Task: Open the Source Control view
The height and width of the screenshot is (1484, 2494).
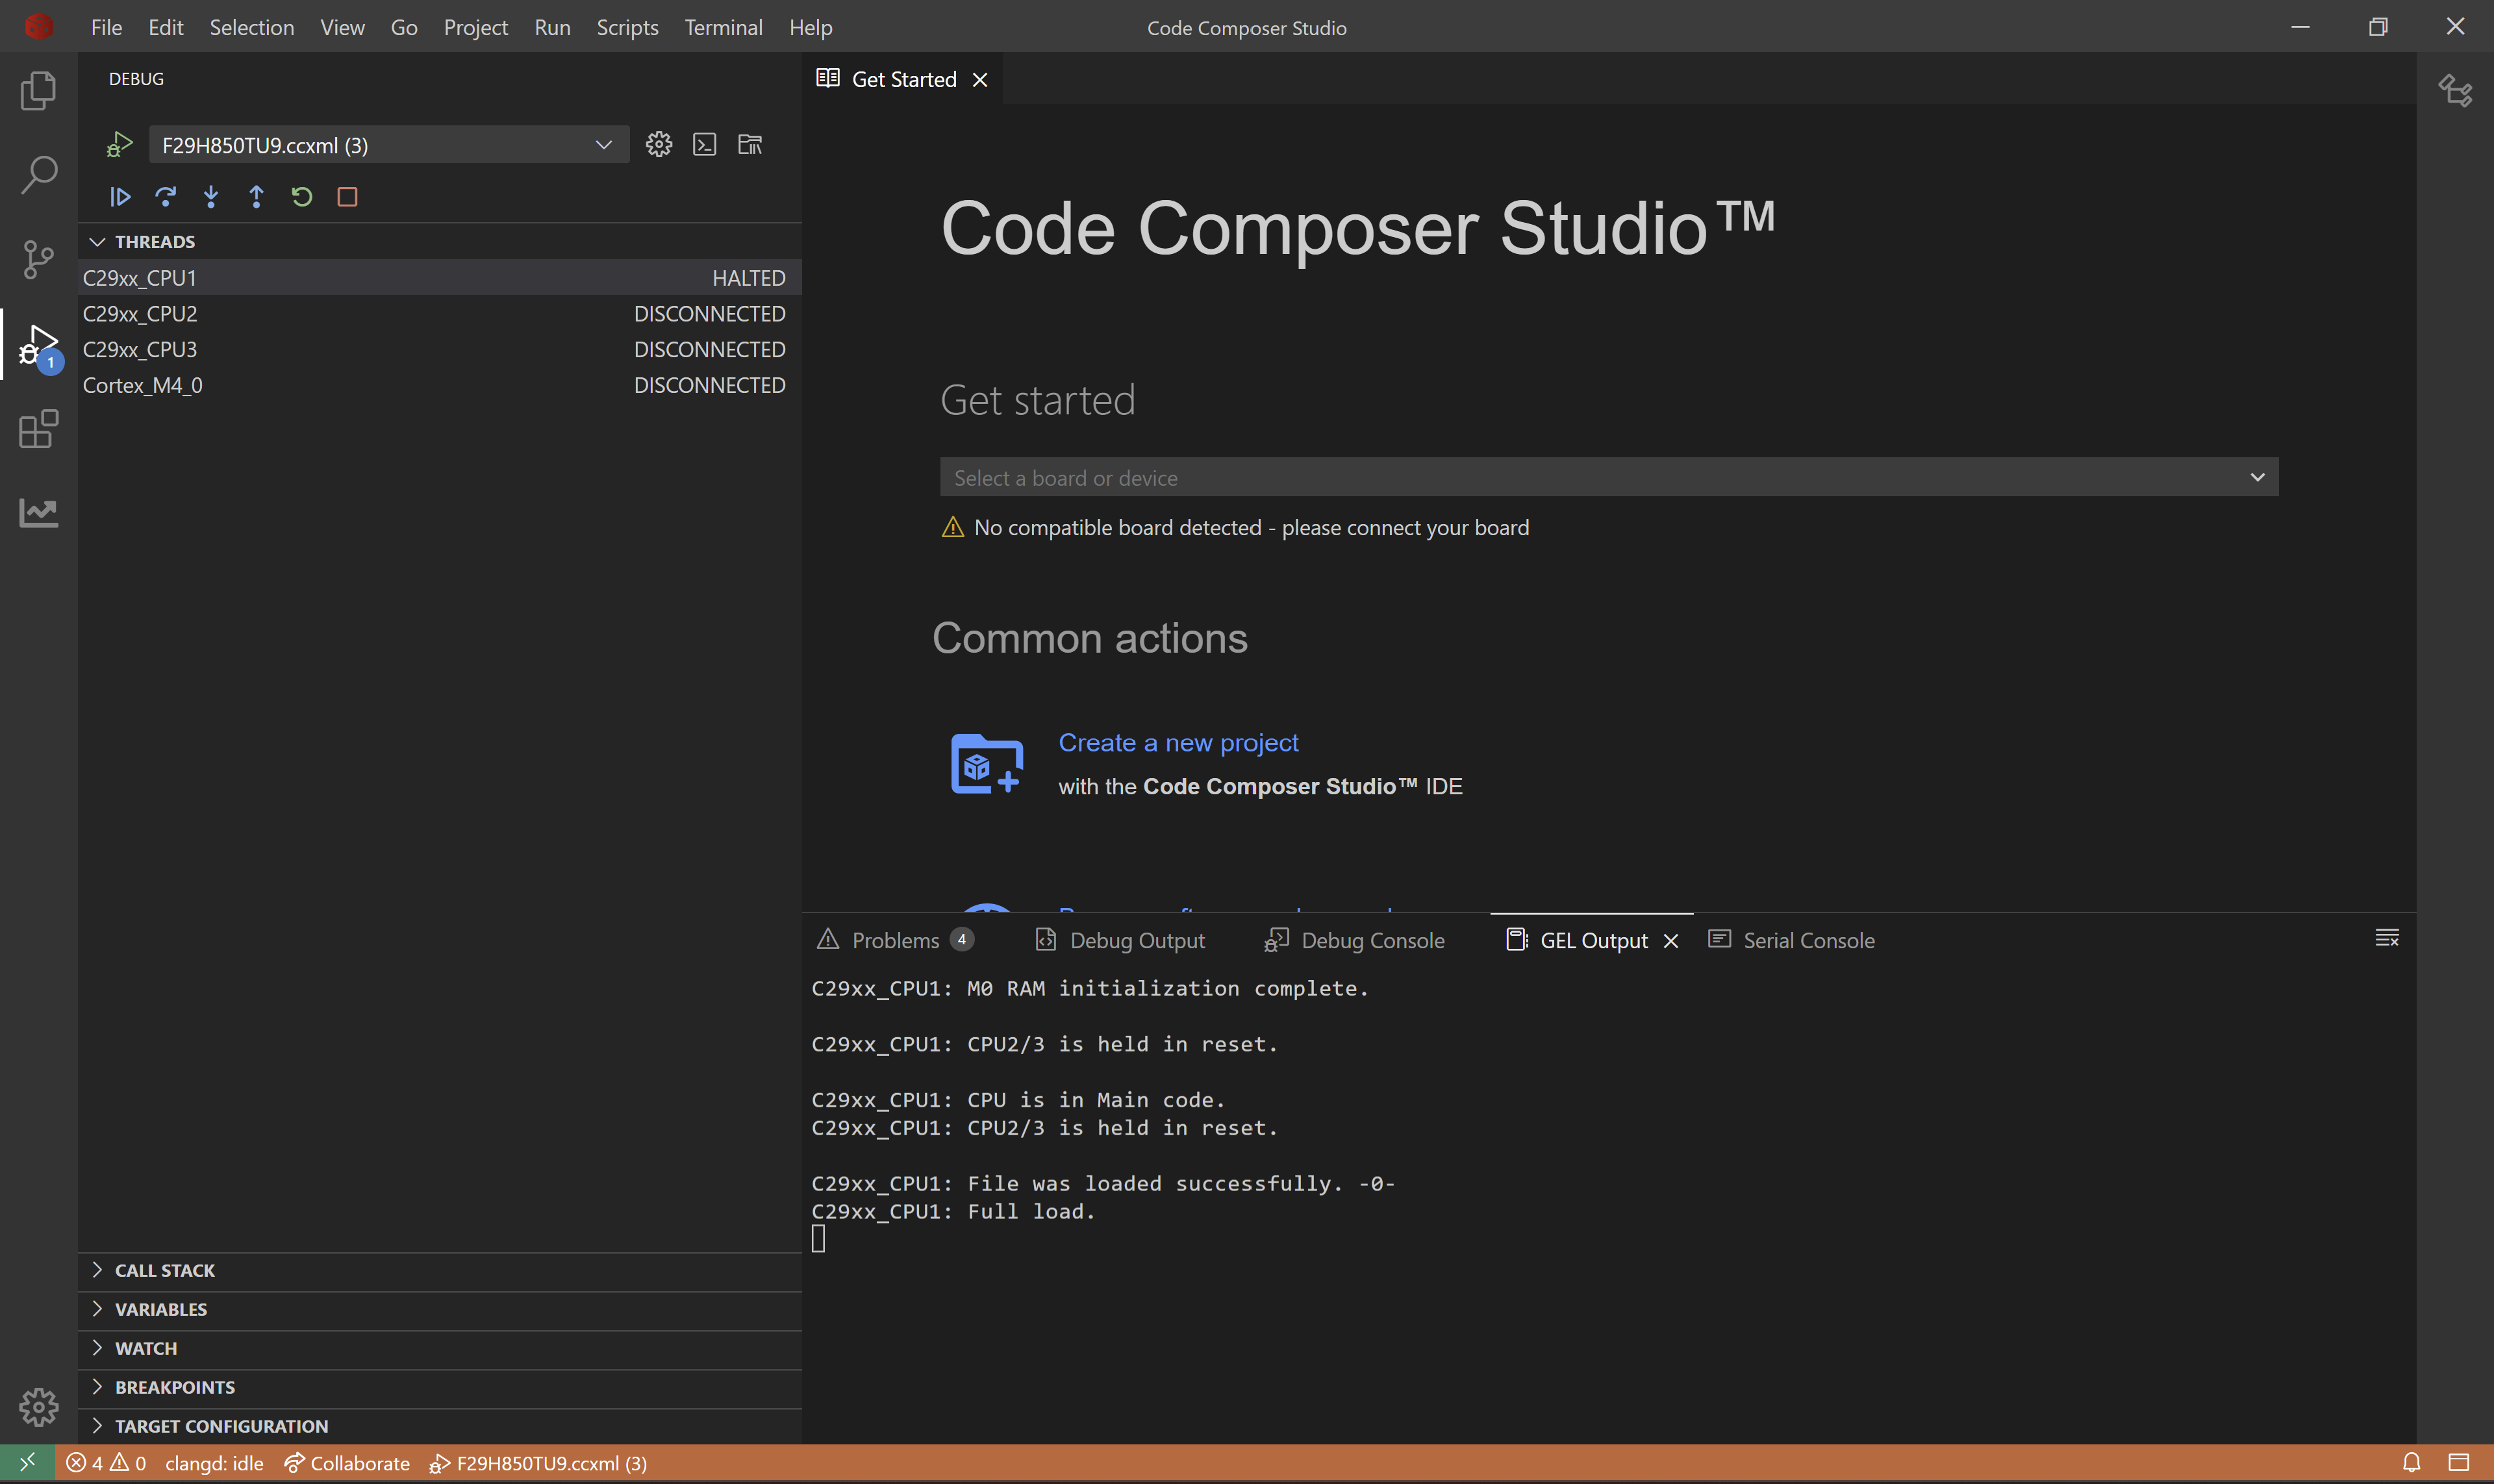Action: tap(38, 259)
